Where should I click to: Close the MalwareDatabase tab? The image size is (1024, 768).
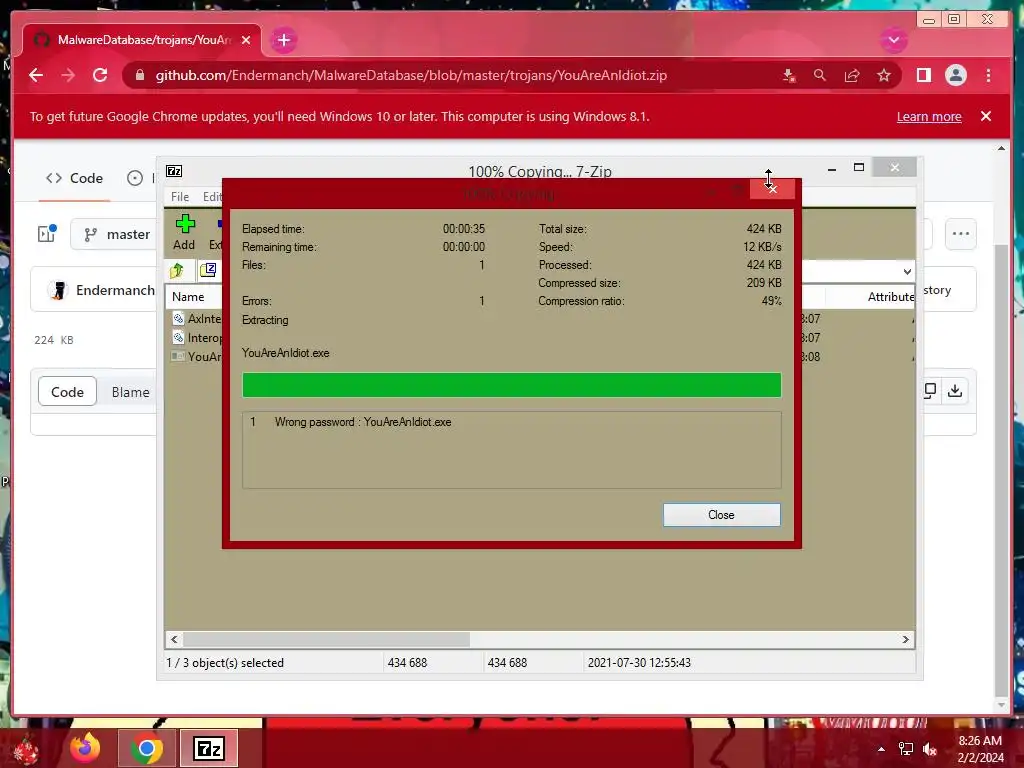coord(246,40)
